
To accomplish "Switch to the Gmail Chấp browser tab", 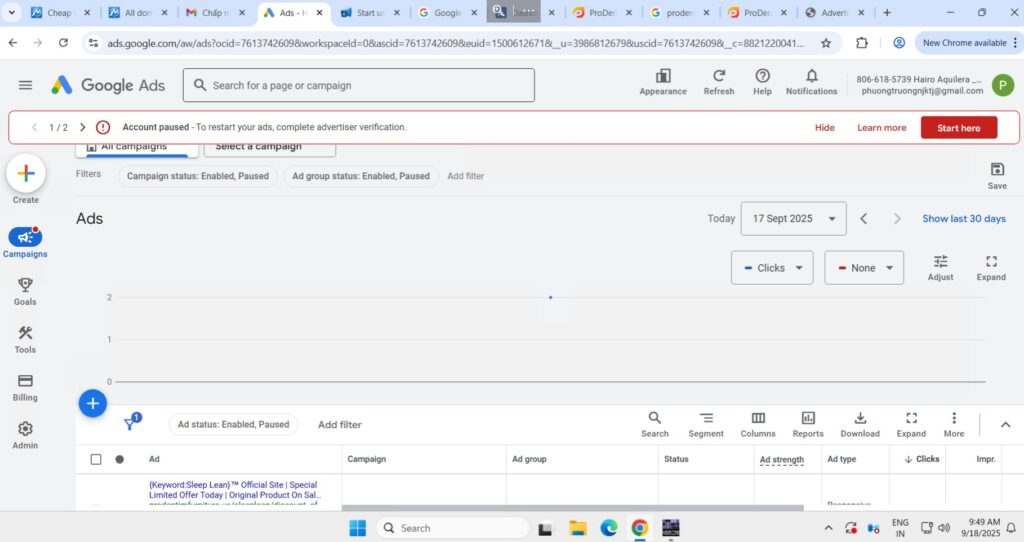I will (x=216, y=12).
